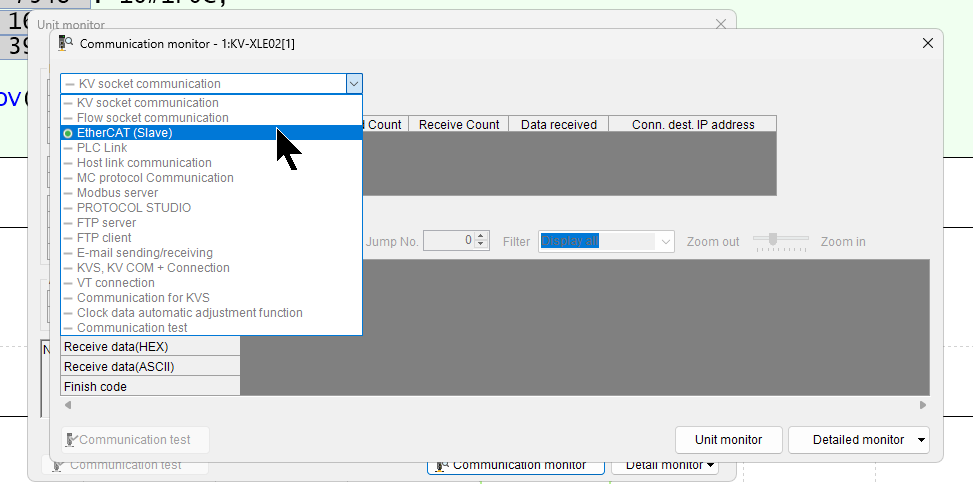
Task: Select the Receive data(HEX) row label
Action: 150,347
